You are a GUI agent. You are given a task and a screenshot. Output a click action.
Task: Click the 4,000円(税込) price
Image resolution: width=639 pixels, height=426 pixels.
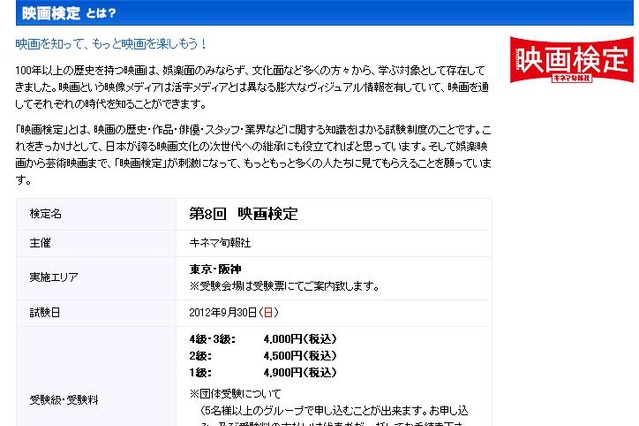coord(300,339)
